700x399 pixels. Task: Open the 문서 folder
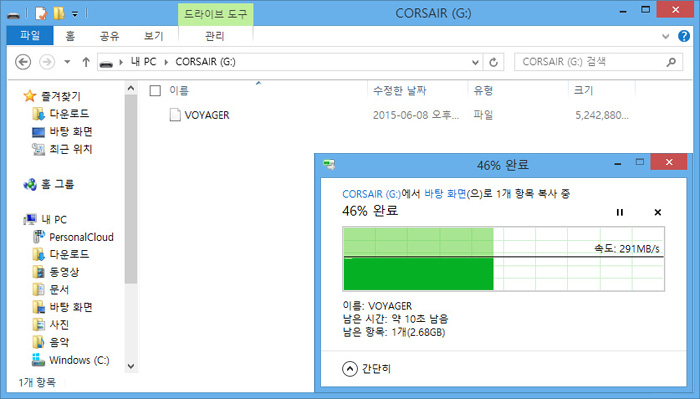[59, 289]
